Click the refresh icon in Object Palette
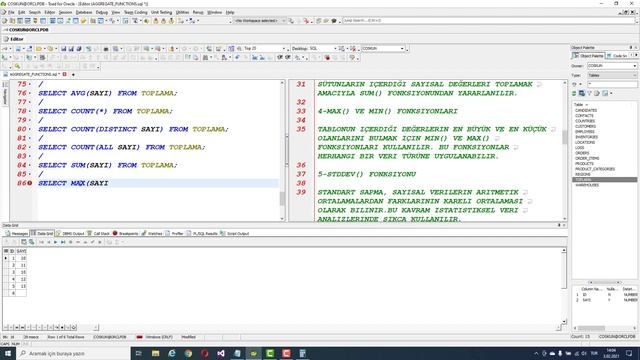The width and height of the screenshot is (640, 360). coord(574,93)
